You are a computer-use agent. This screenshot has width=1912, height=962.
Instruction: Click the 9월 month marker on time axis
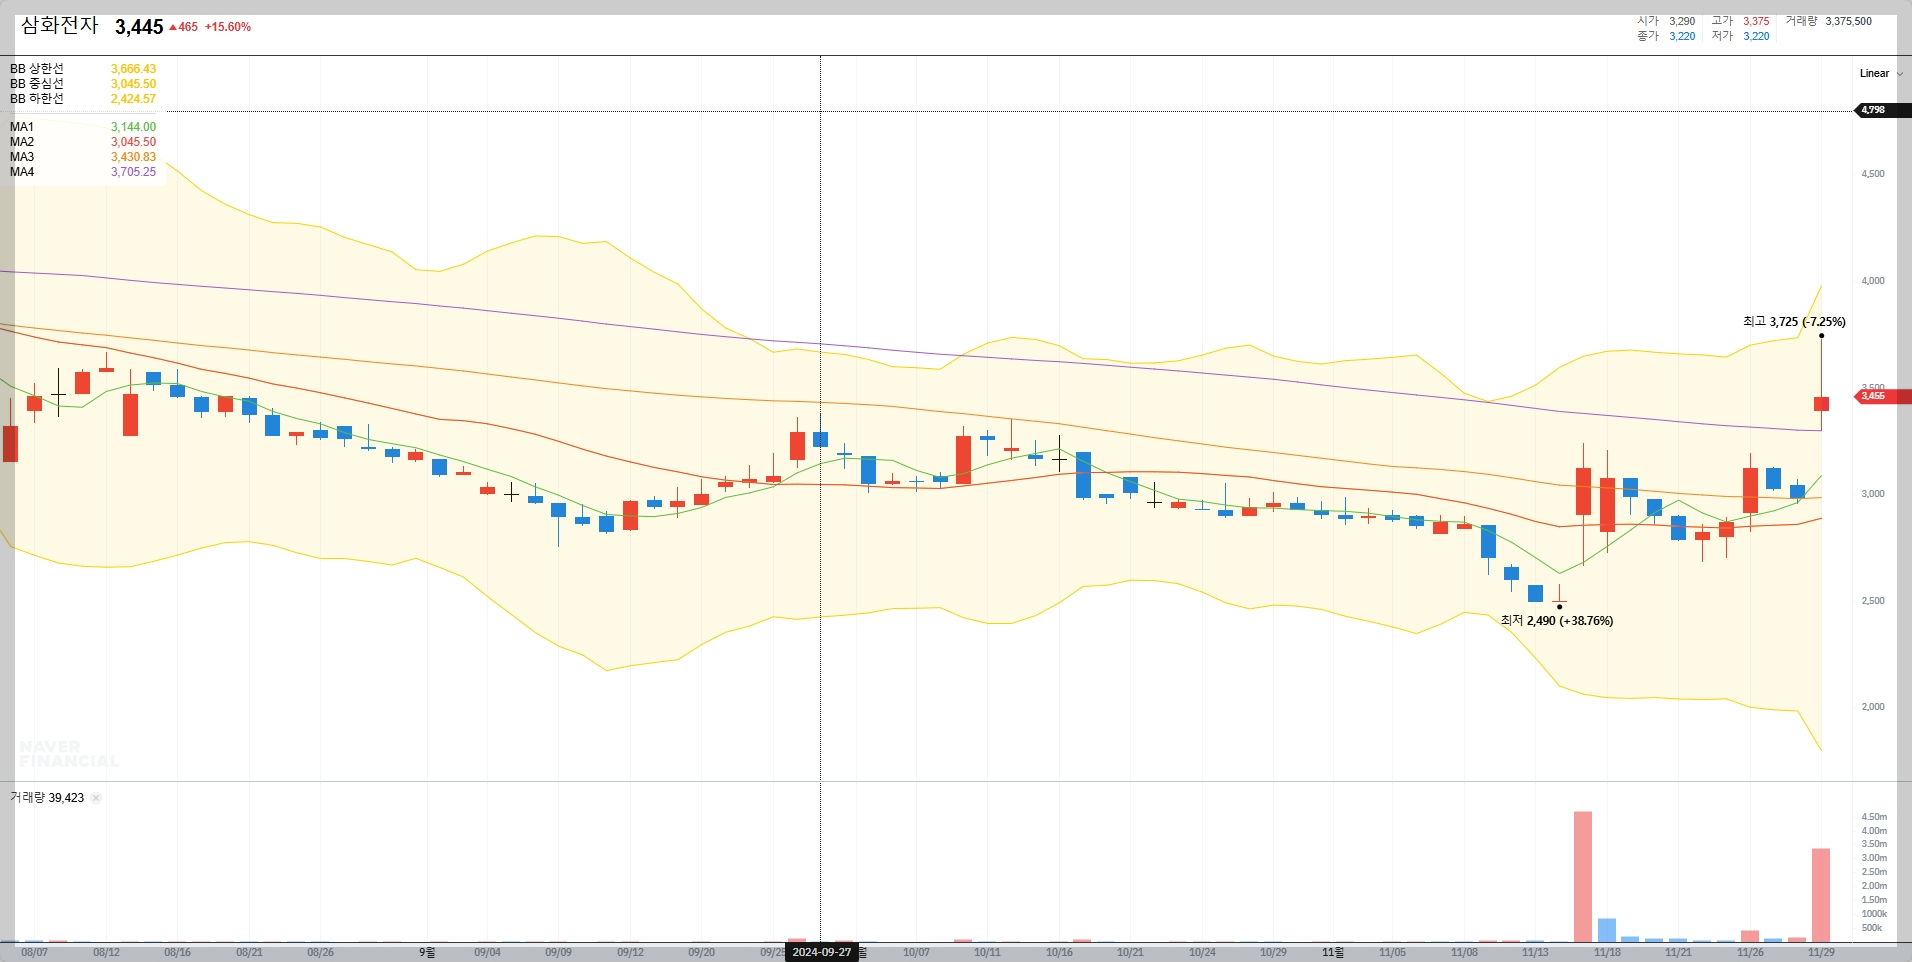point(427,952)
